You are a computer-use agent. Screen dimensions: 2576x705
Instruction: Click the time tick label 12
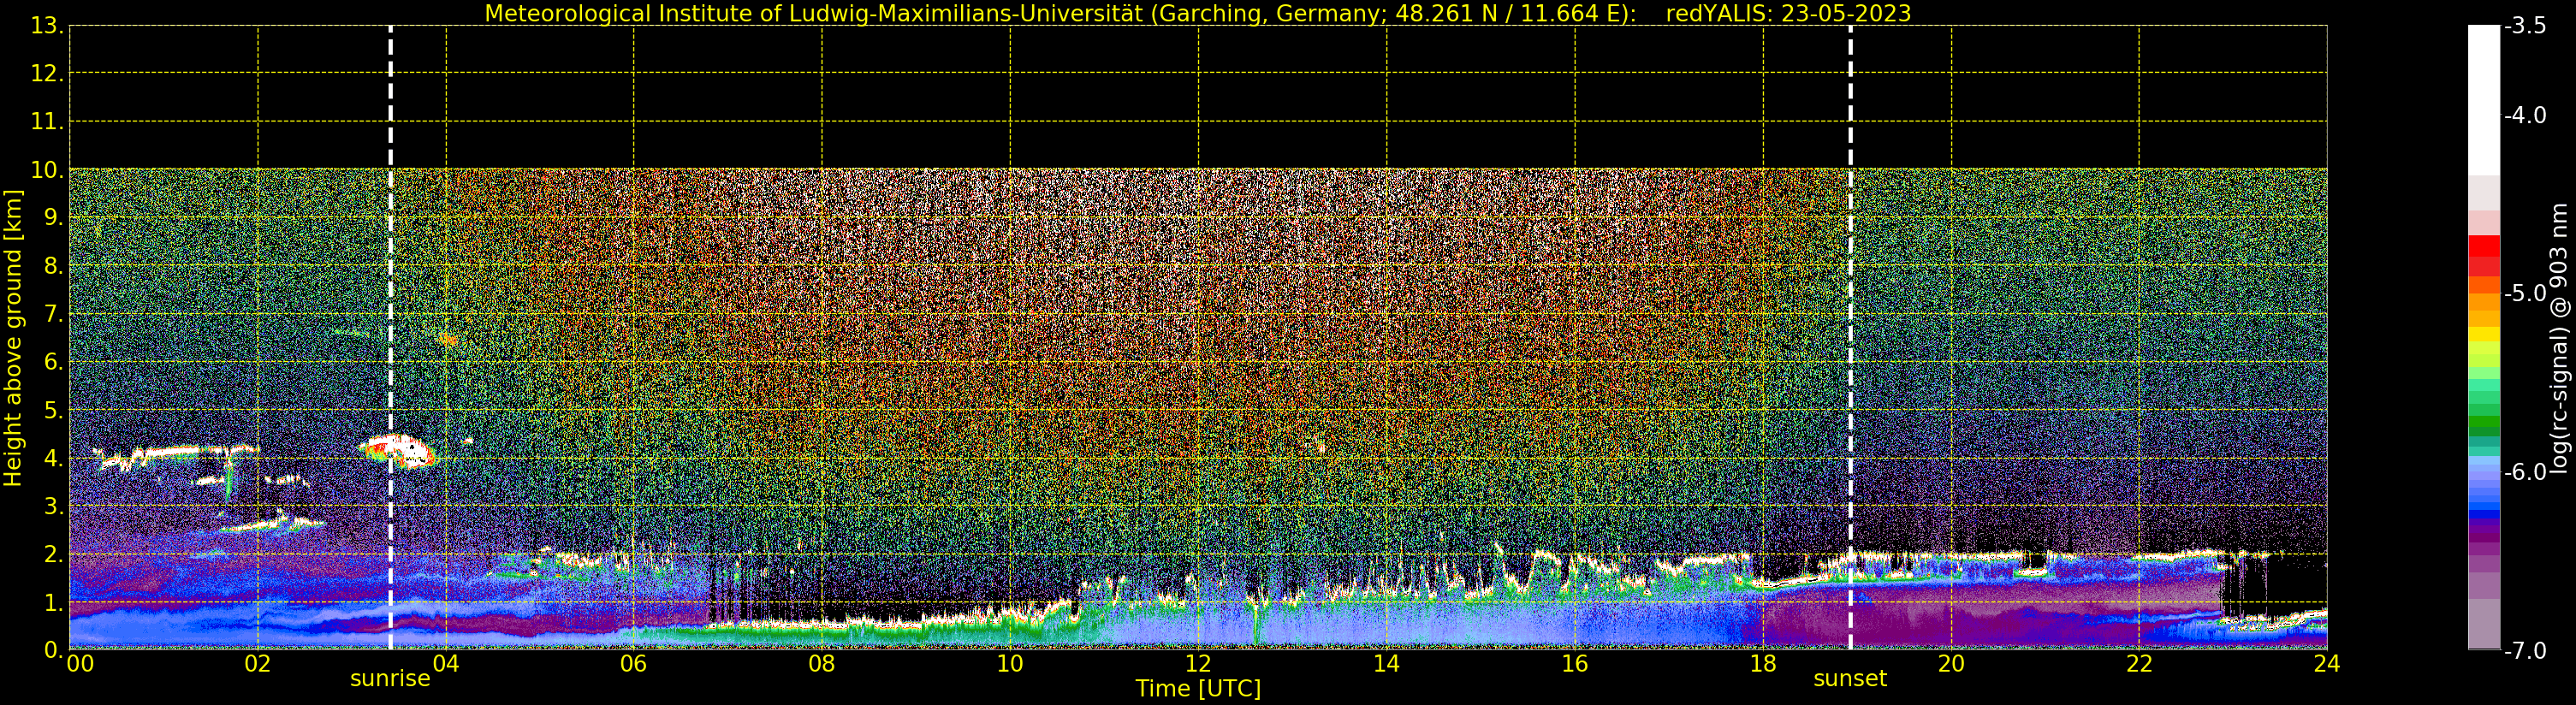click(1198, 664)
